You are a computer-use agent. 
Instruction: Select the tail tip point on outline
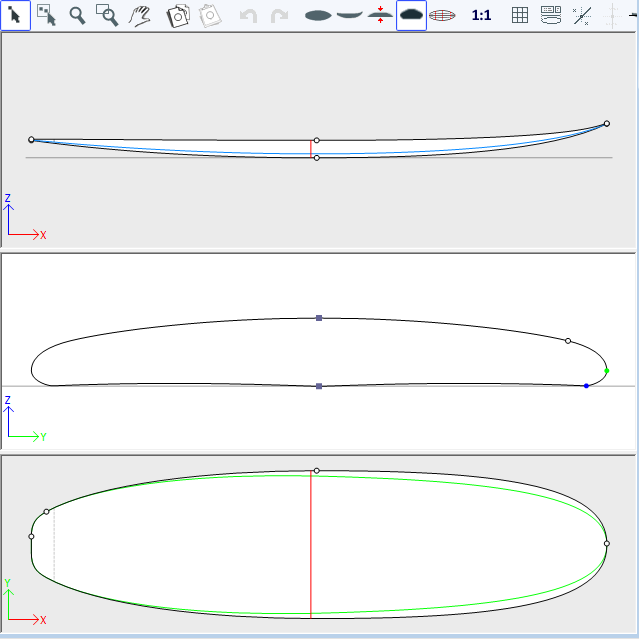tap(31, 536)
